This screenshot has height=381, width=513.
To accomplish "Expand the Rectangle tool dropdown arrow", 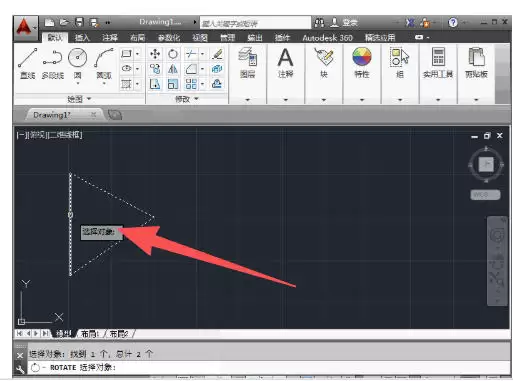I will pyautogui.click(x=137, y=54).
